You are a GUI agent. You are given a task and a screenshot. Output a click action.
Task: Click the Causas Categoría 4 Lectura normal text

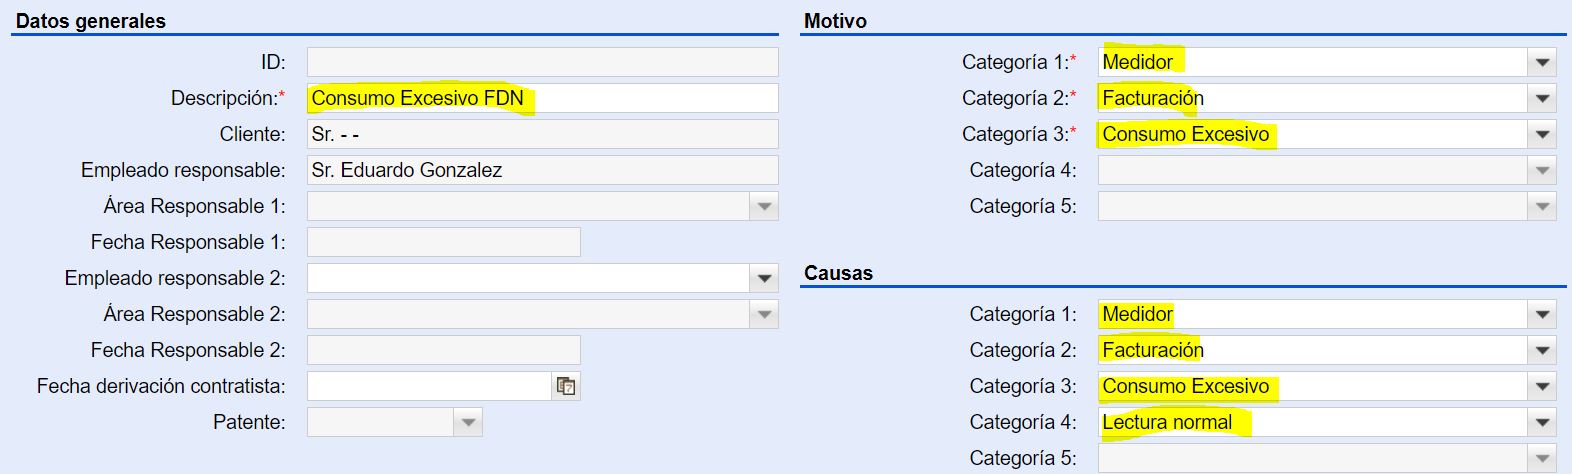1167,422
